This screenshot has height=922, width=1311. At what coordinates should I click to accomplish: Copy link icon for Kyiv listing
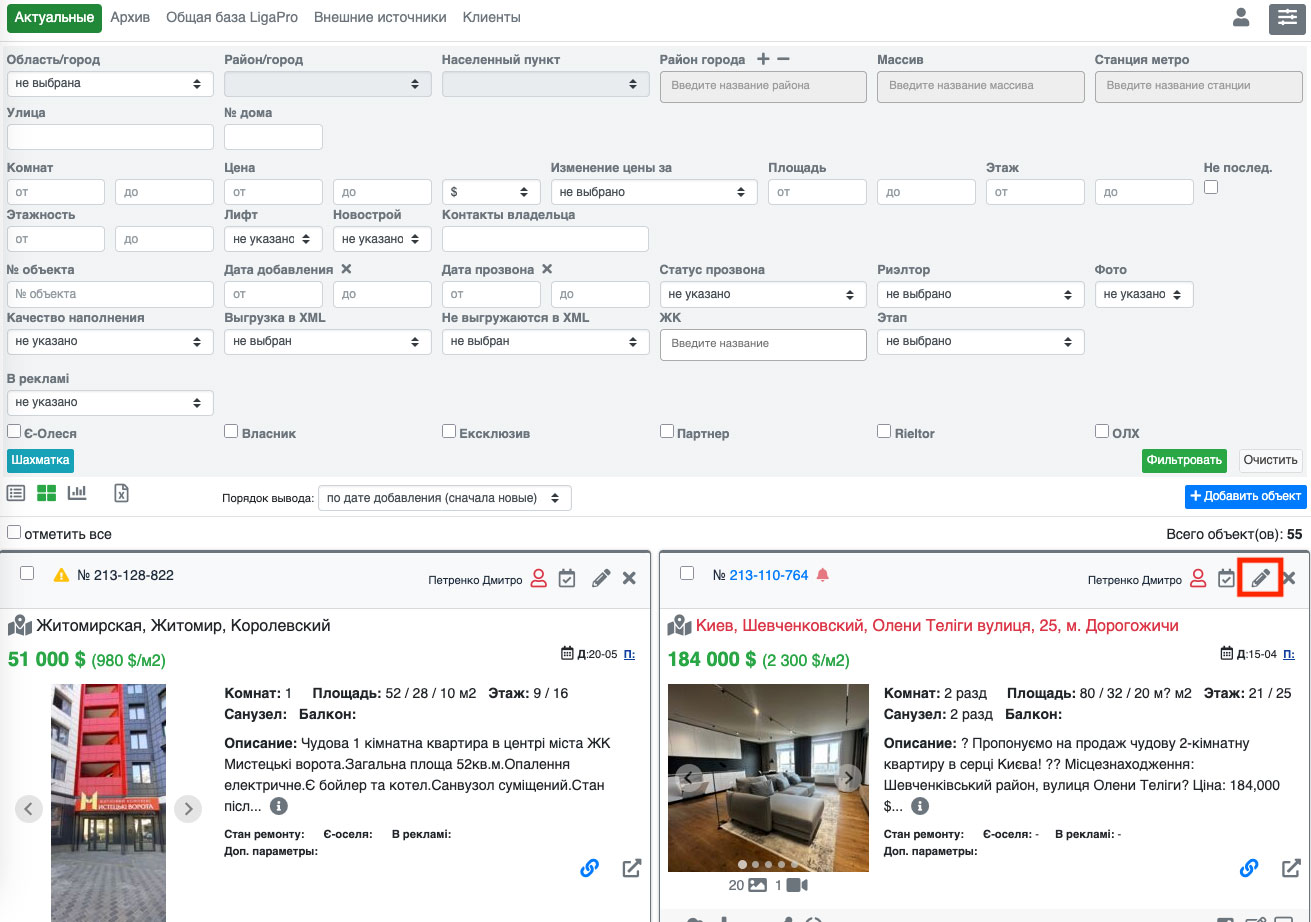[1249, 868]
